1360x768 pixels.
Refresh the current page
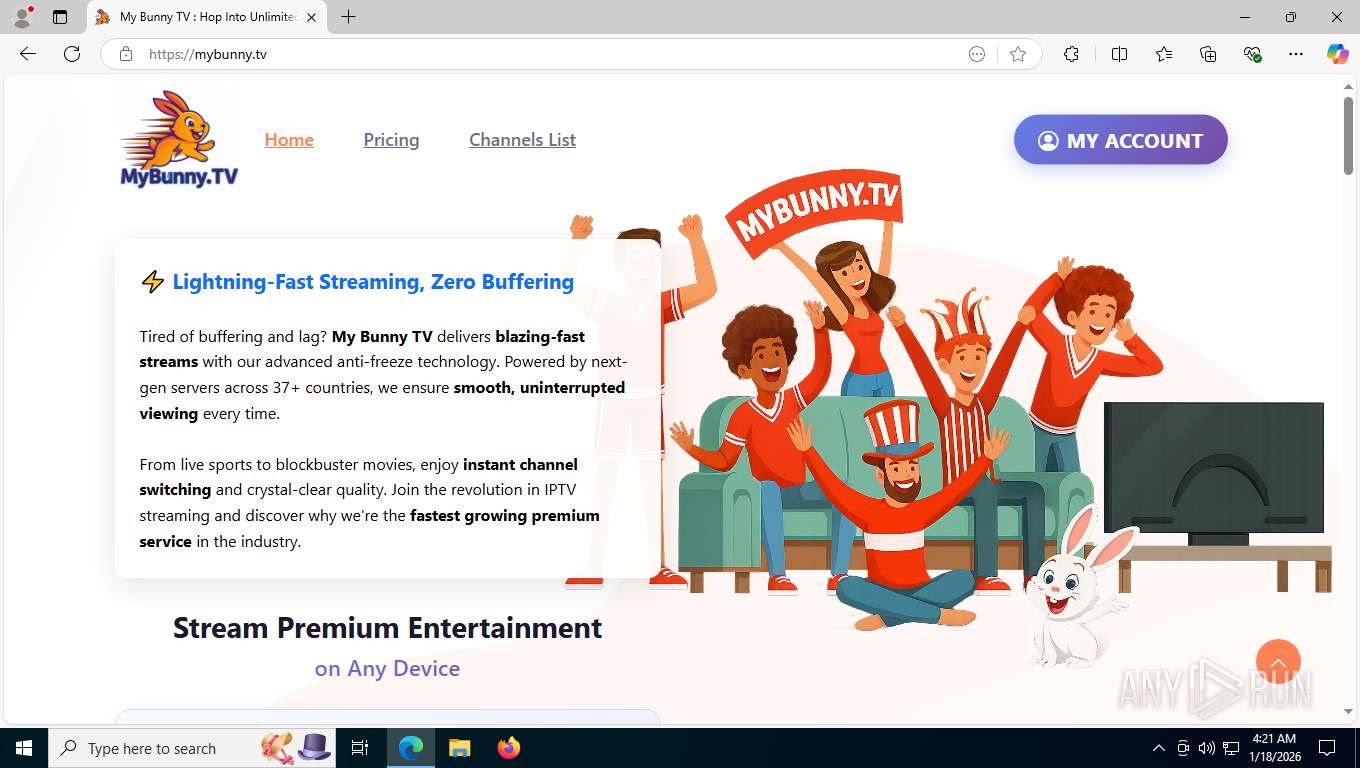(x=72, y=54)
